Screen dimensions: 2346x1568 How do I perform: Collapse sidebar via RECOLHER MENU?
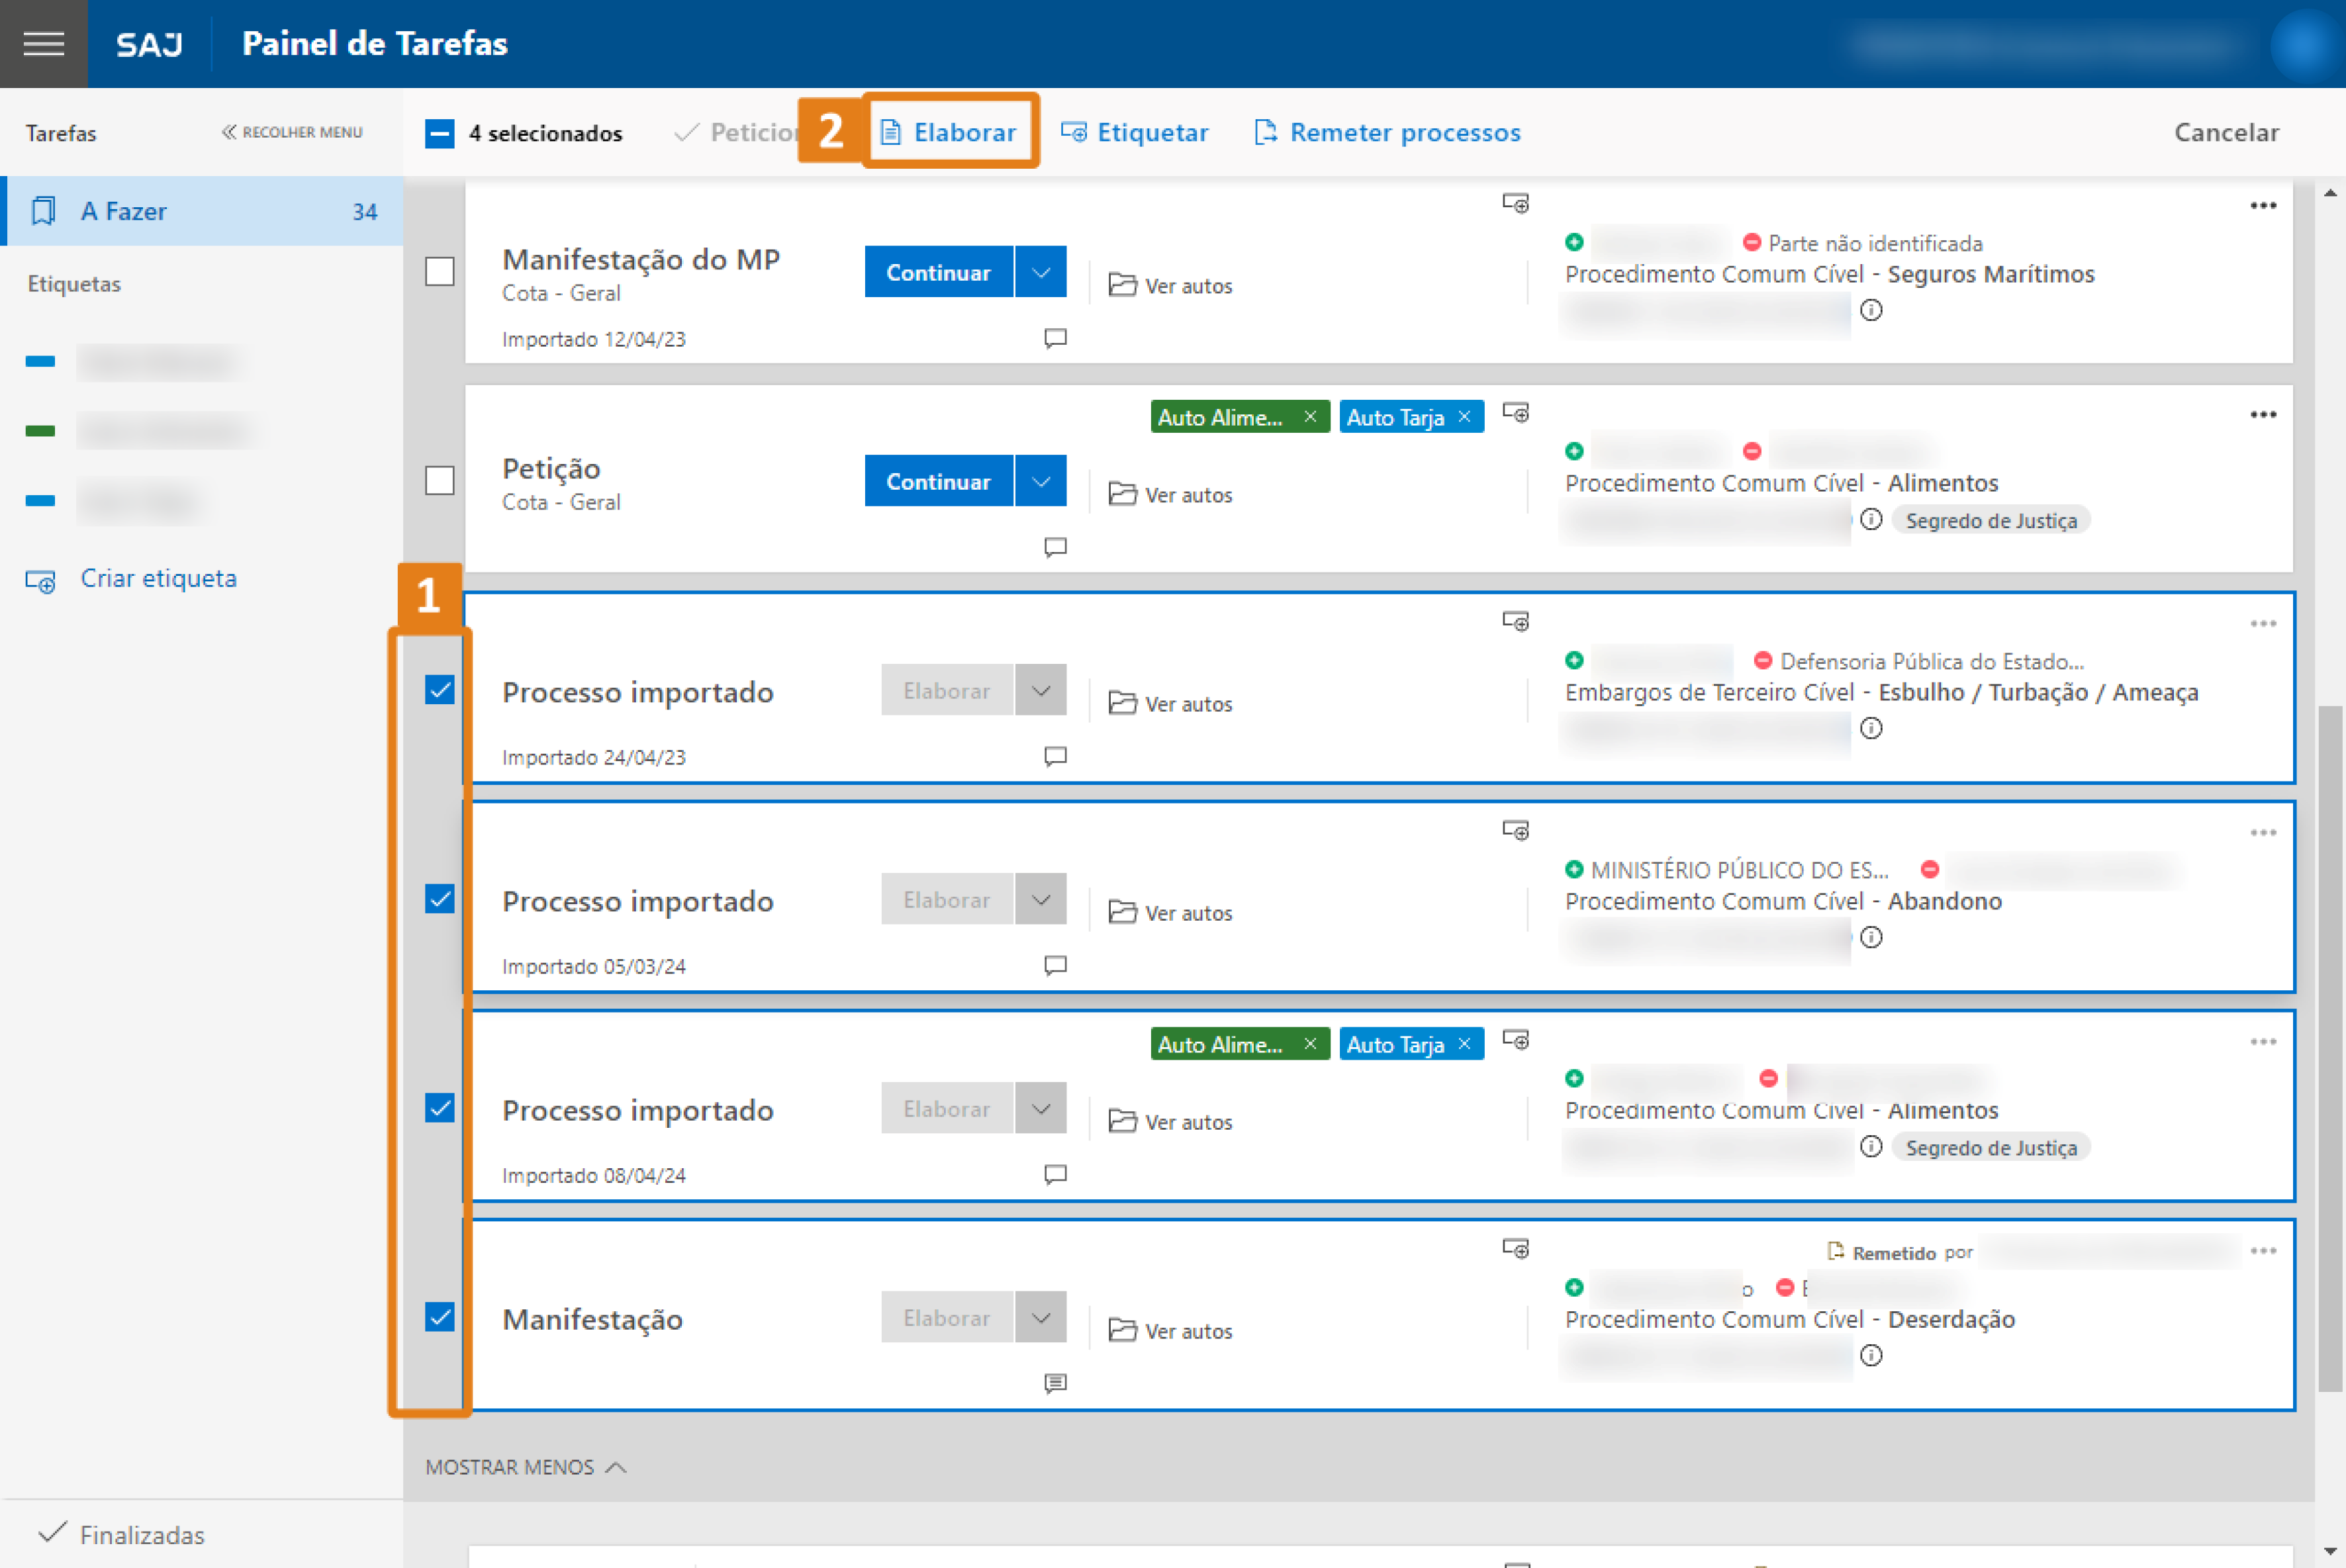[x=292, y=132]
